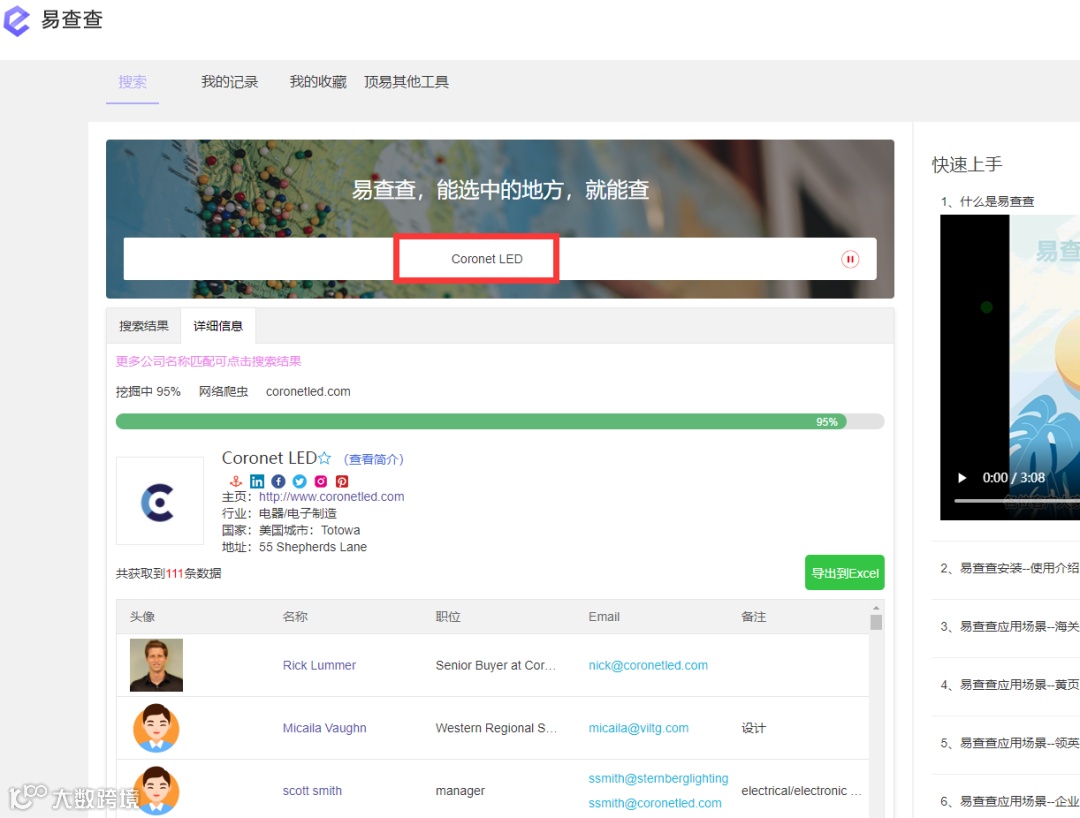The image size is (1080, 818).
Task: Click the 'electrical/electronic ...' remark cell
Action: point(801,790)
